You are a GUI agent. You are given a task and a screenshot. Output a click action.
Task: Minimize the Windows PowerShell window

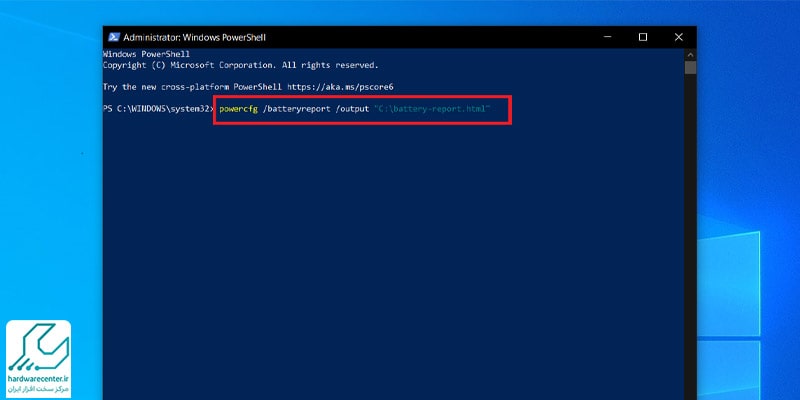[607, 37]
